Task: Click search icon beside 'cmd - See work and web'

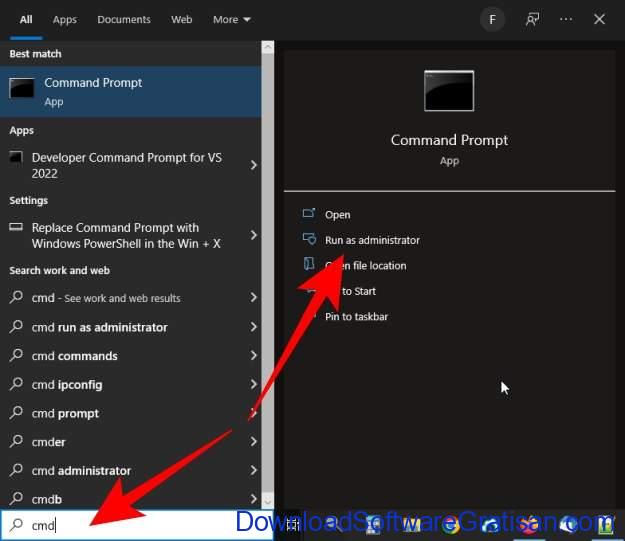Action: (x=16, y=297)
